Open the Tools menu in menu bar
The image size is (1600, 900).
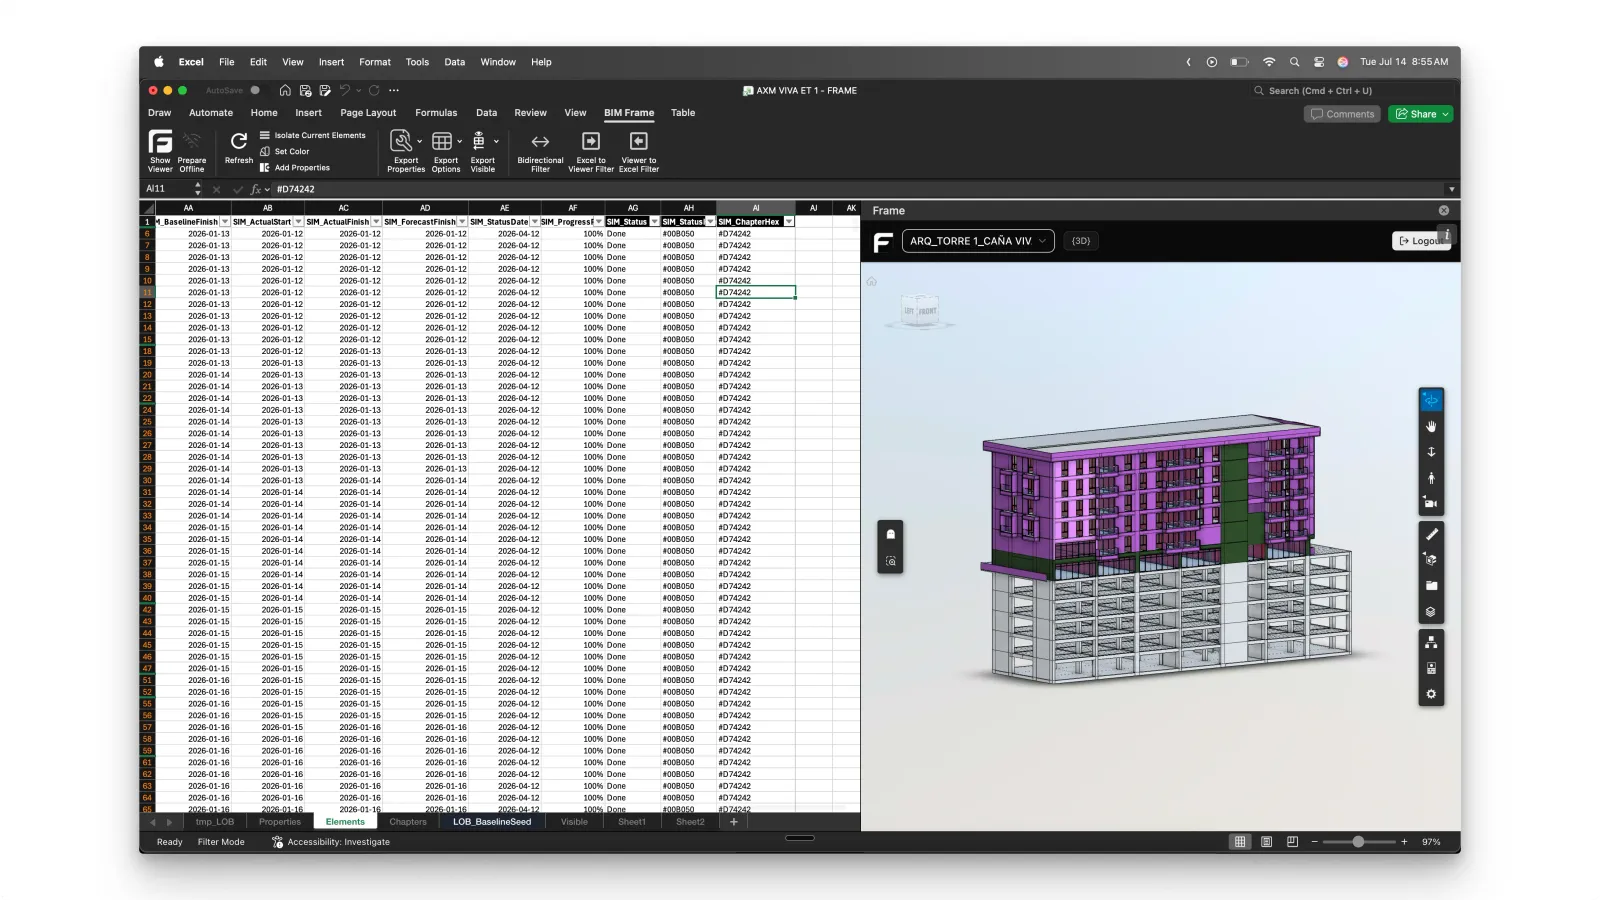click(x=417, y=62)
